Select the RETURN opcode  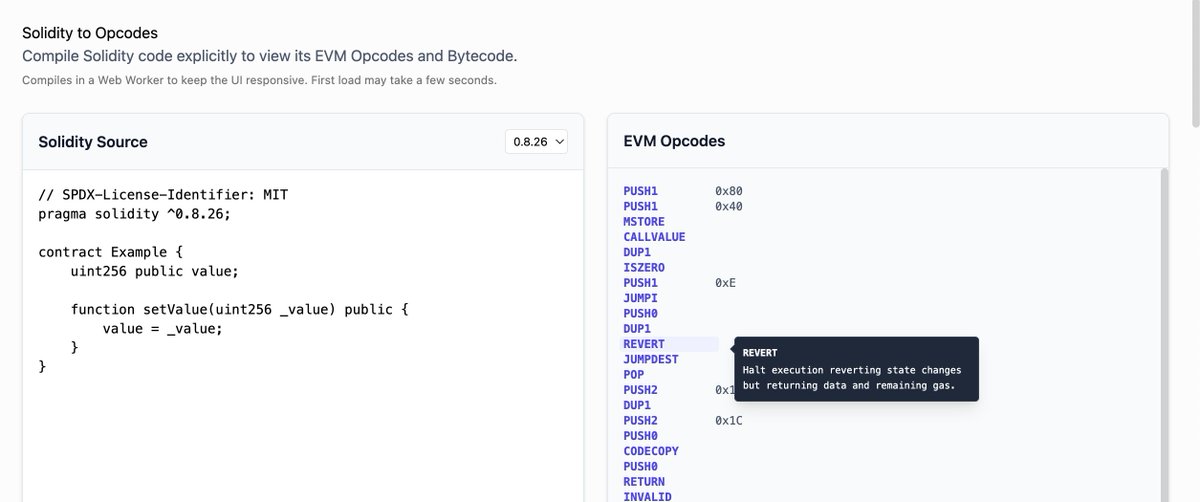pos(644,481)
